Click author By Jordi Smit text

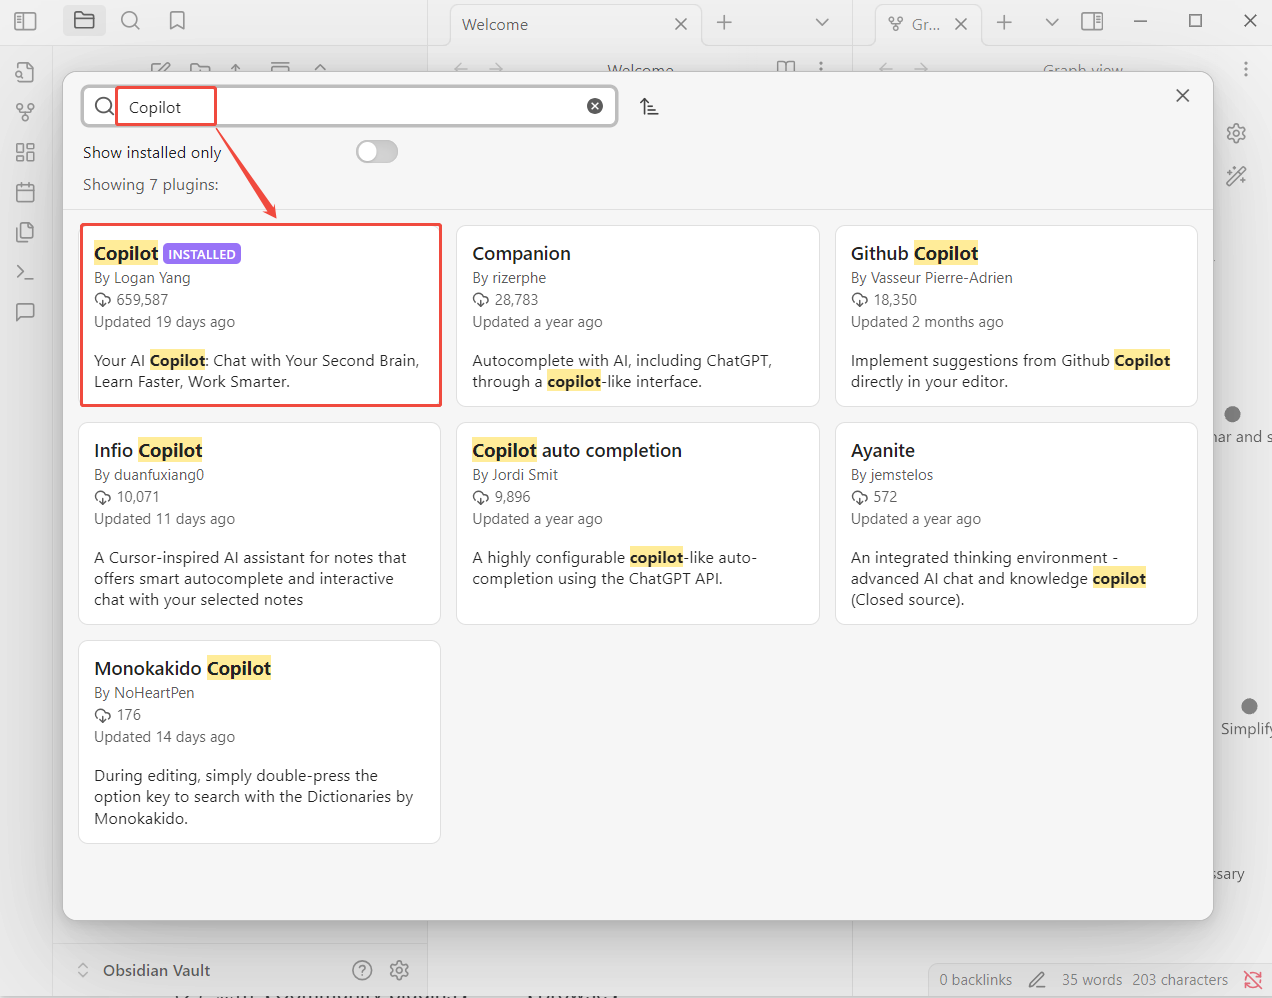515,475
